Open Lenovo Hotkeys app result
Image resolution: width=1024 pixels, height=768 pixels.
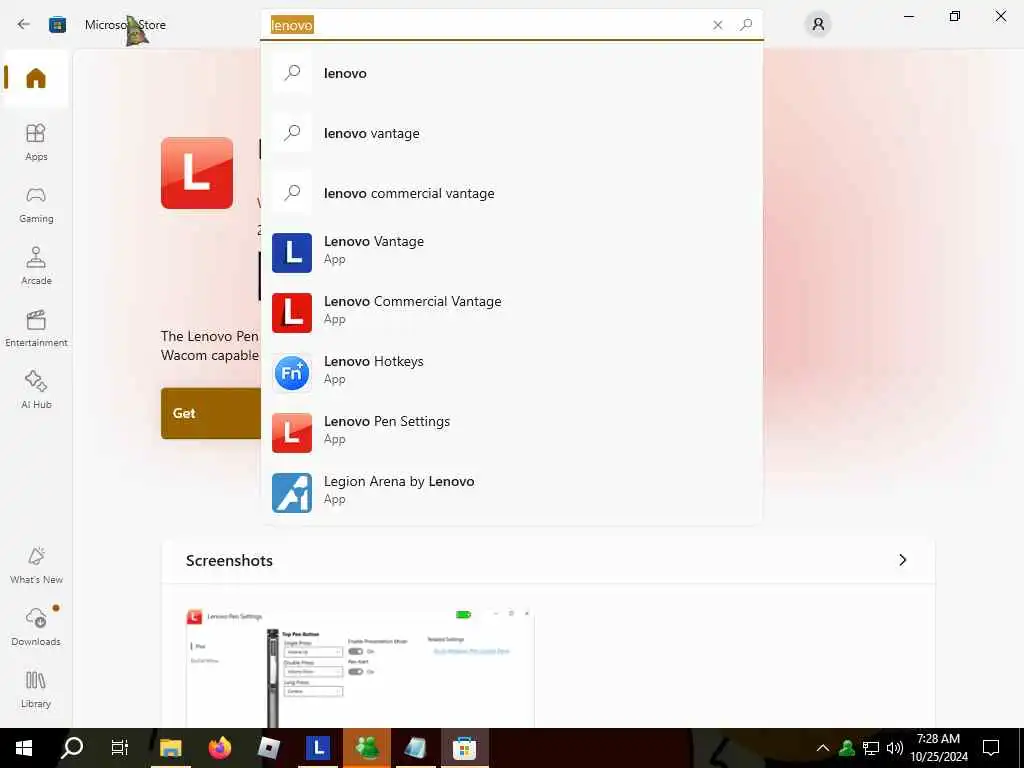coord(511,372)
